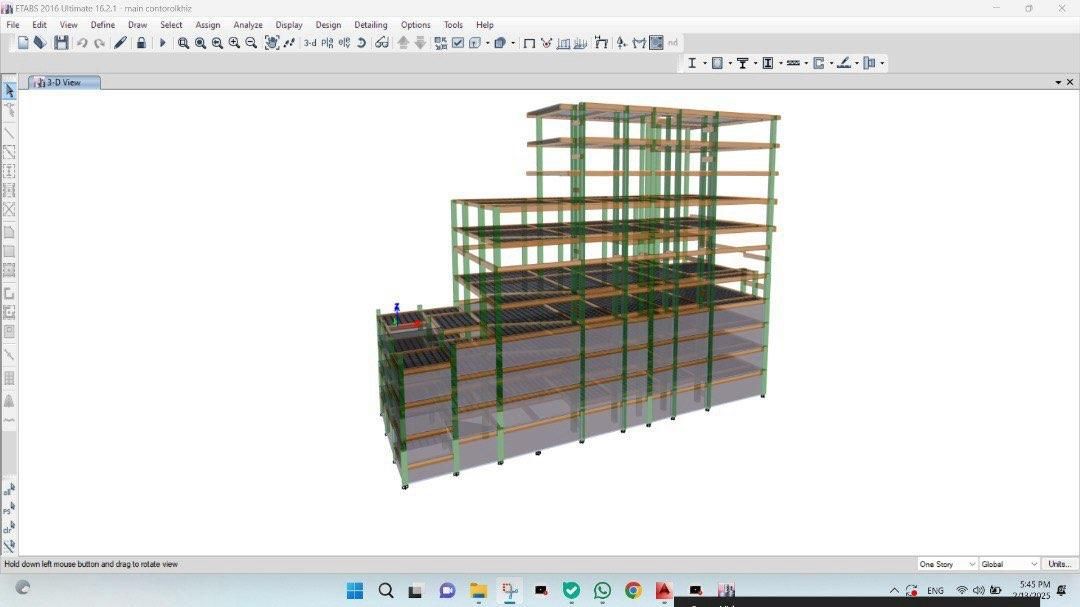
Task: Set default 3-d view button
Action: pos(310,43)
